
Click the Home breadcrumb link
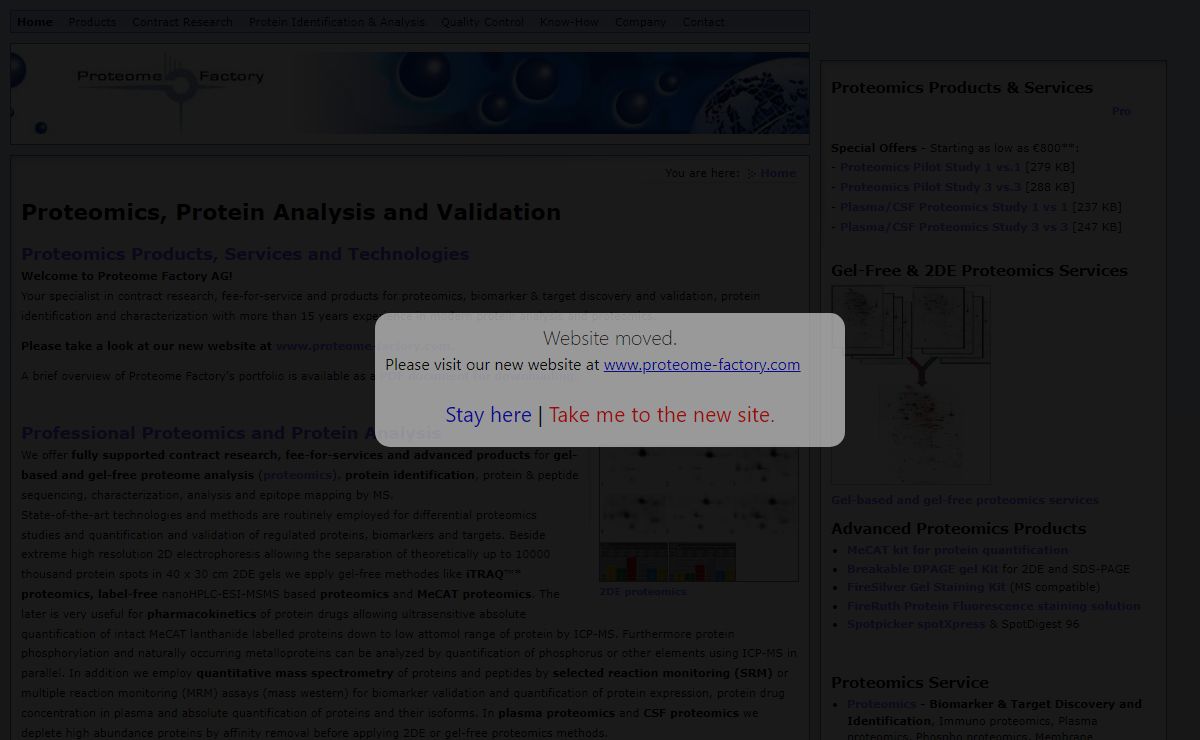click(x=778, y=173)
